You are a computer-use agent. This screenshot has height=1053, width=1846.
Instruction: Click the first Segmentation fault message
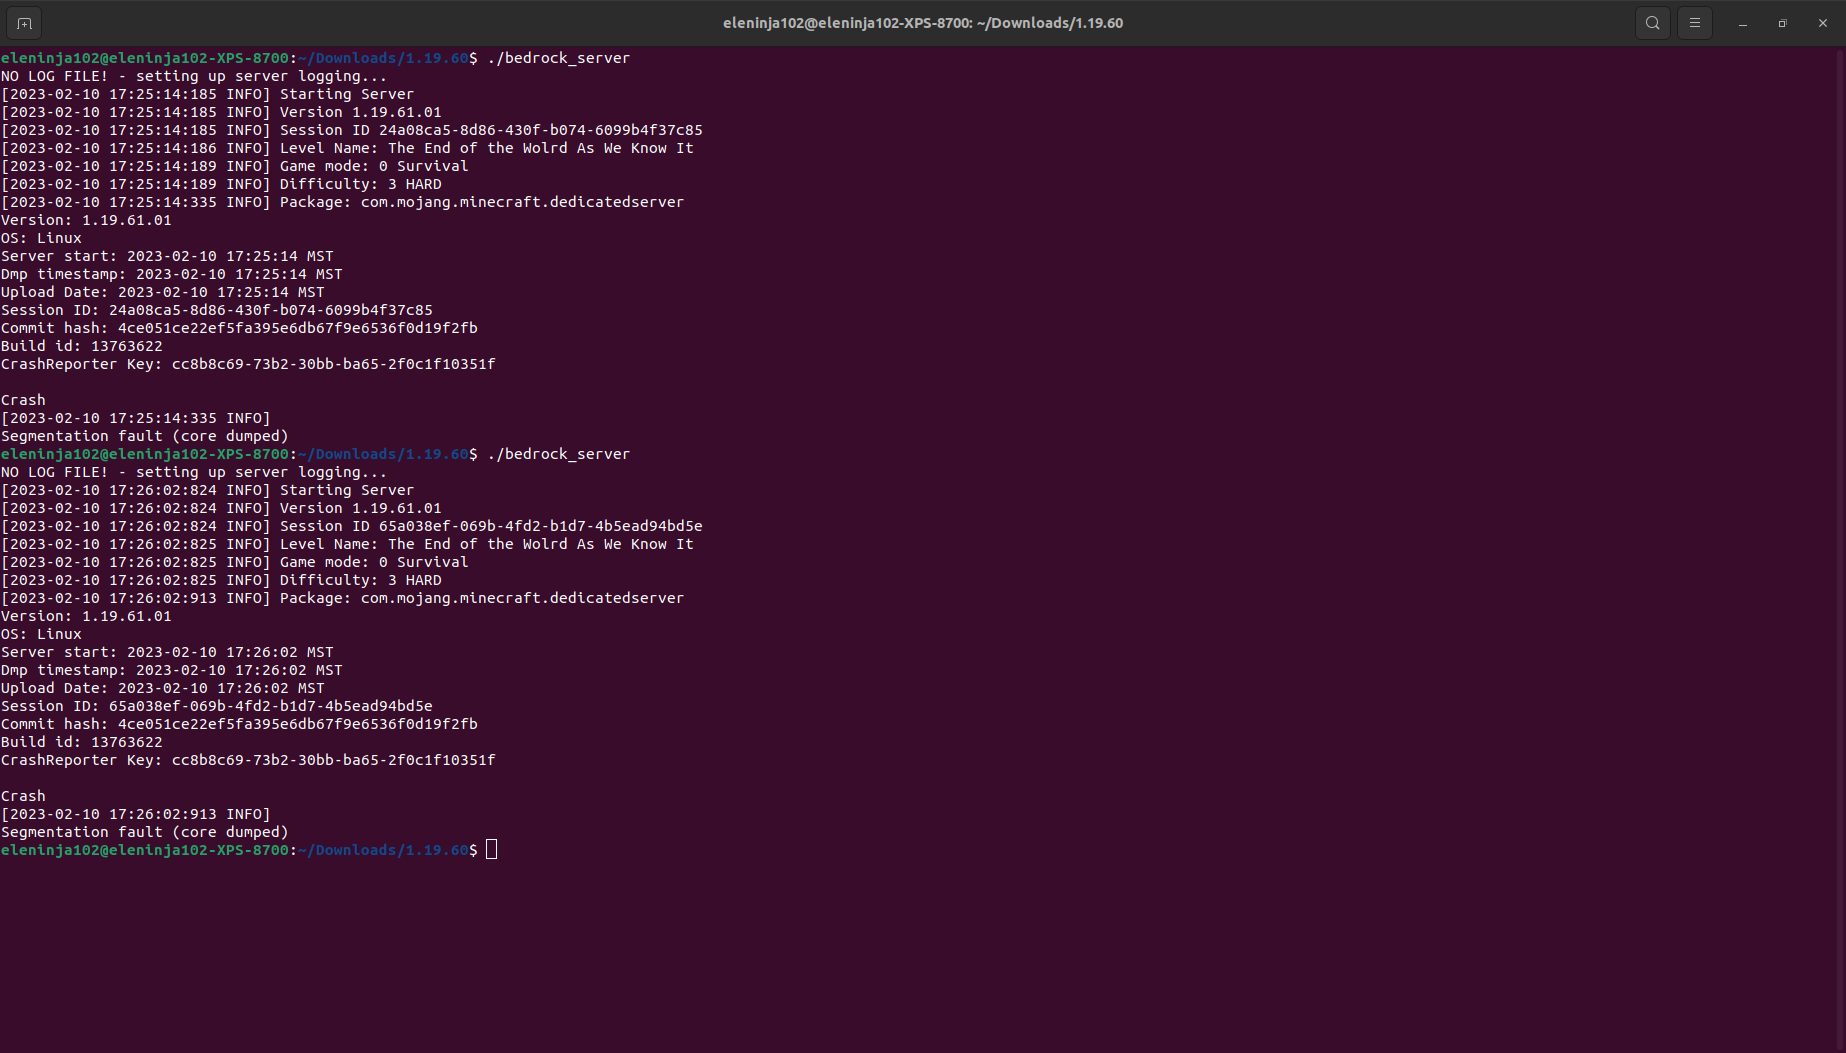pos(144,436)
